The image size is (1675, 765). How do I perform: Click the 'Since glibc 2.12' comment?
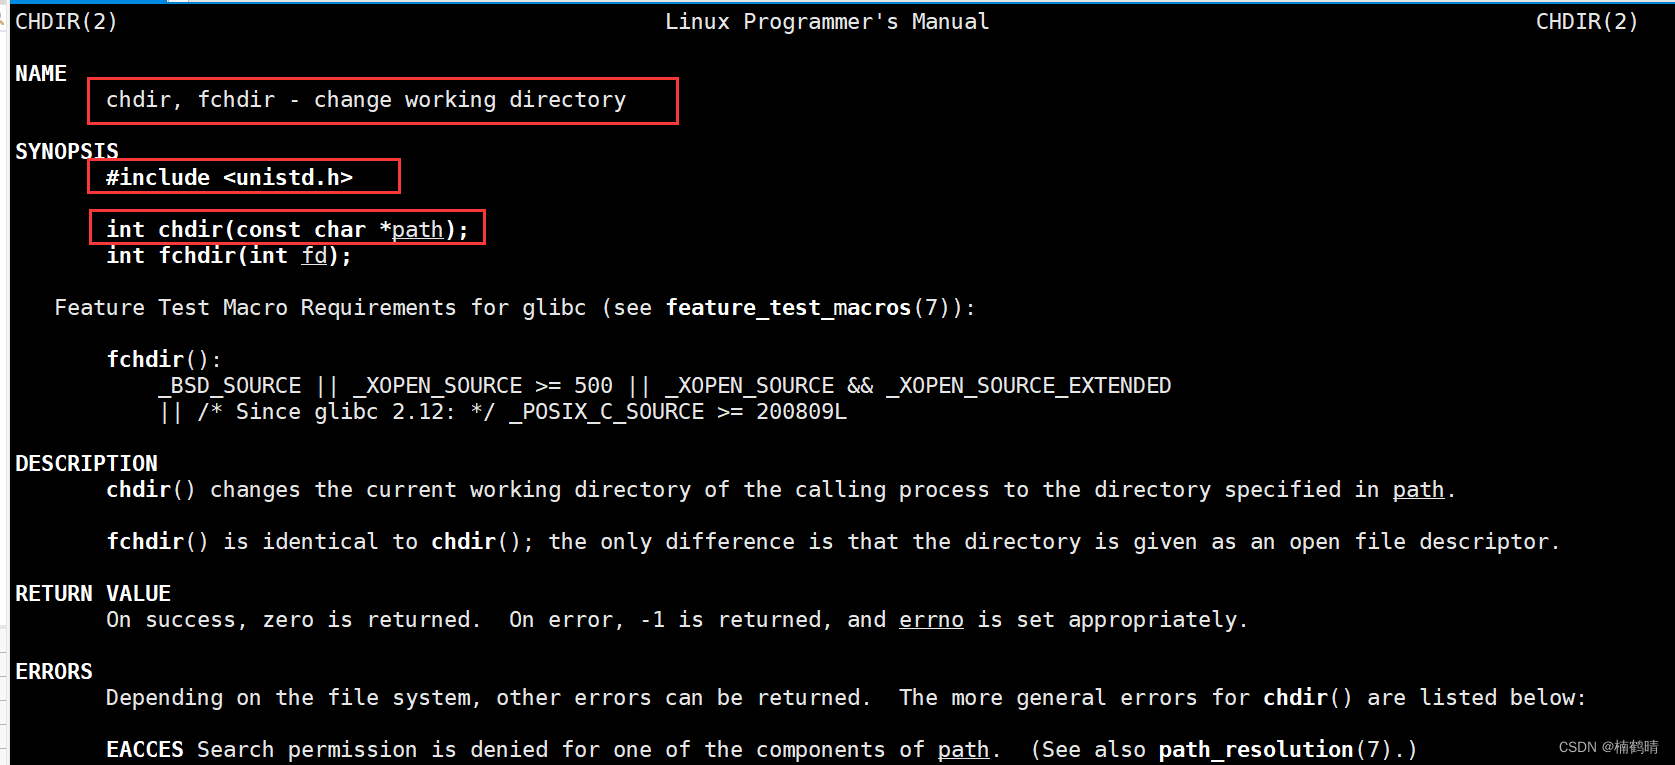coord(346,412)
